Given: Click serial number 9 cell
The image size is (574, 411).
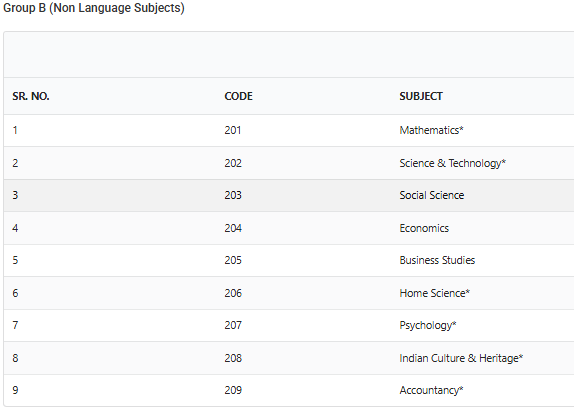Looking at the screenshot, I should (x=15, y=390).
